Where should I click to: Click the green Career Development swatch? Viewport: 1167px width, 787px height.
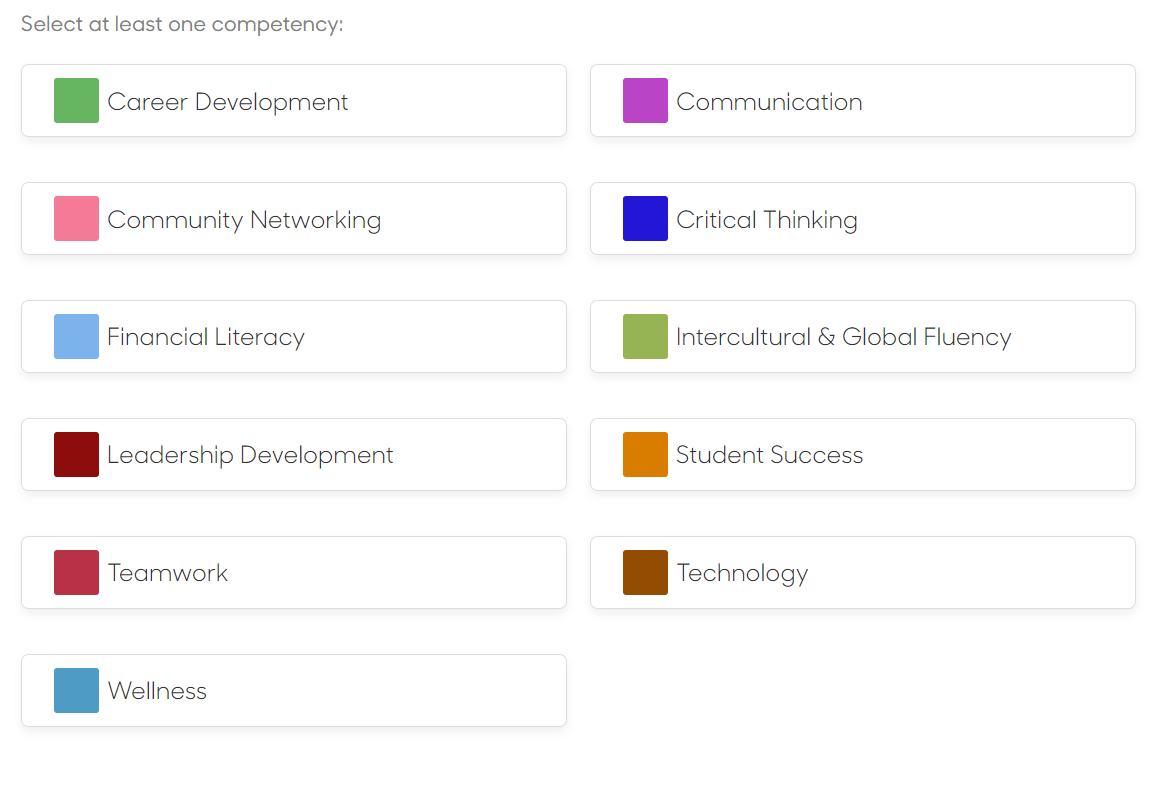click(77, 101)
